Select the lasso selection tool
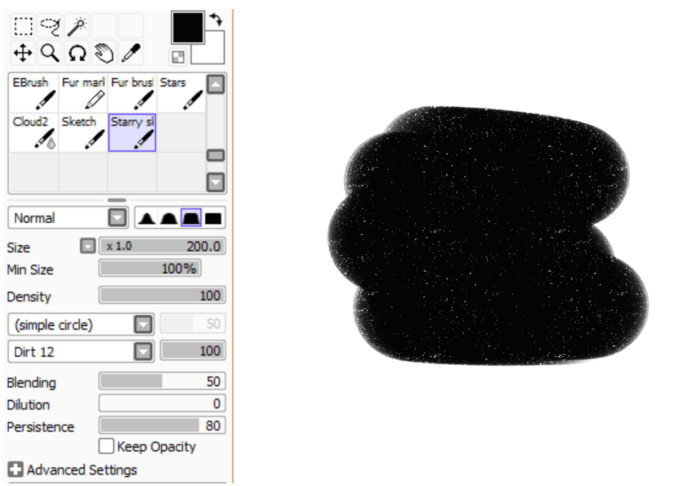 pyautogui.click(x=50, y=26)
